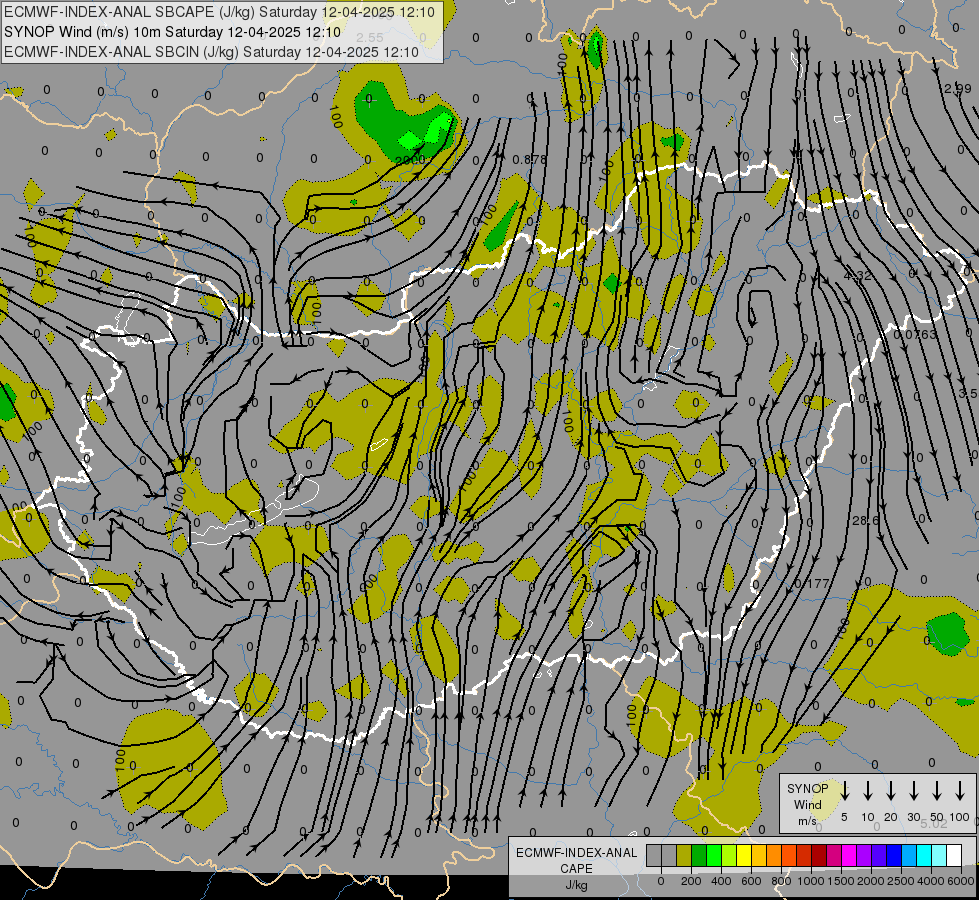Click the 0.177 value on the map
The width and height of the screenshot is (979, 900).
[x=812, y=583]
